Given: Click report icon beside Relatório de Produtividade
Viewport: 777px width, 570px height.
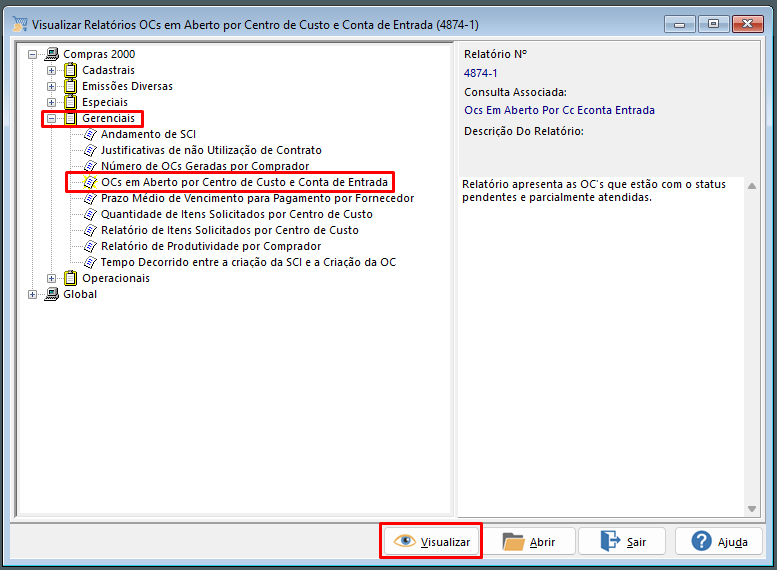Looking at the screenshot, I should [90, 246].
